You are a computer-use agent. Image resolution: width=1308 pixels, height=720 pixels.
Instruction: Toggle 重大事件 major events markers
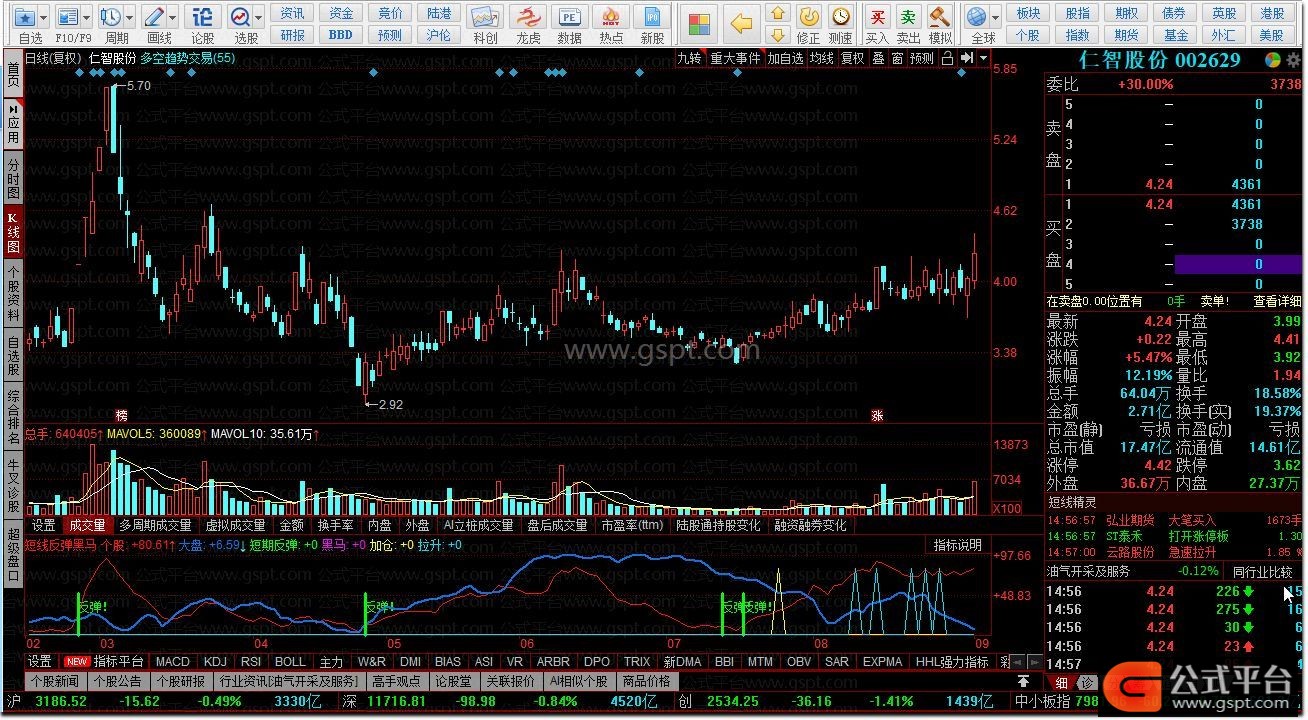[x=735, y=59]
